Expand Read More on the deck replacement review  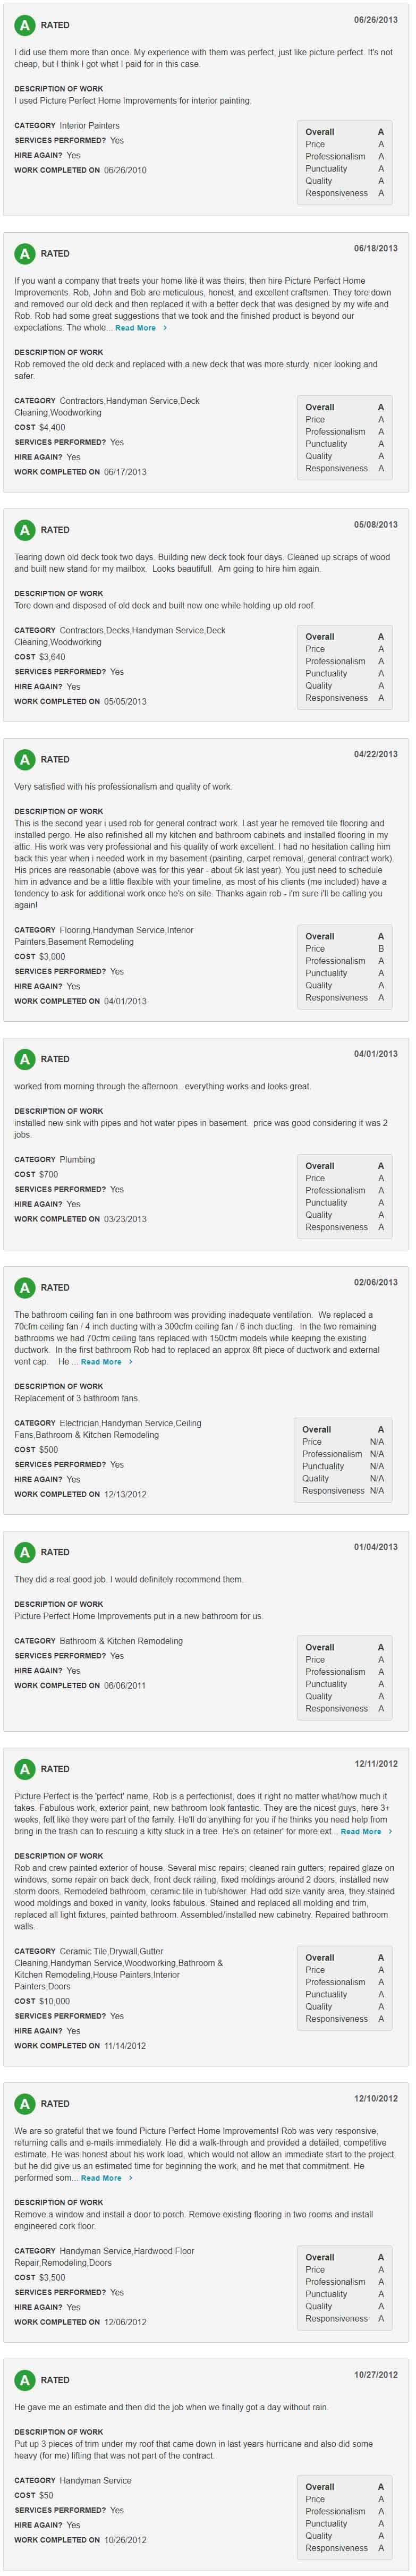[135, 328]
